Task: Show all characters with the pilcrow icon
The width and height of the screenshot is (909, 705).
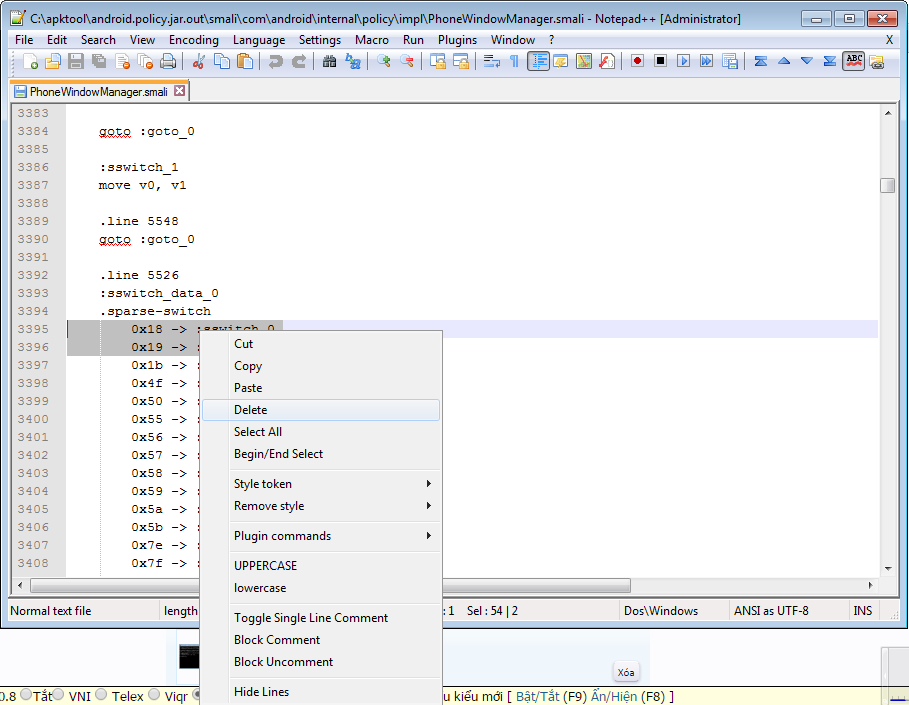Action: tap(514, 61)
